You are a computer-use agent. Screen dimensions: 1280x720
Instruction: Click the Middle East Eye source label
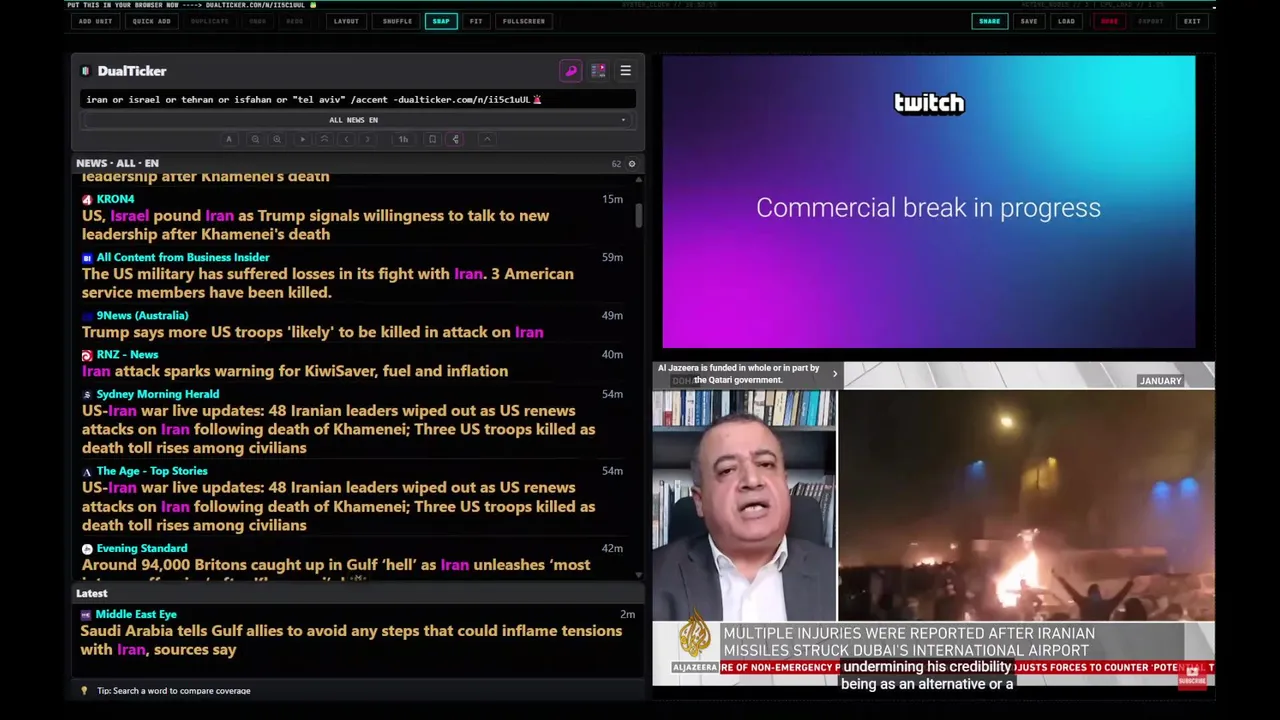pyautogui.click(x=136, y=614)
